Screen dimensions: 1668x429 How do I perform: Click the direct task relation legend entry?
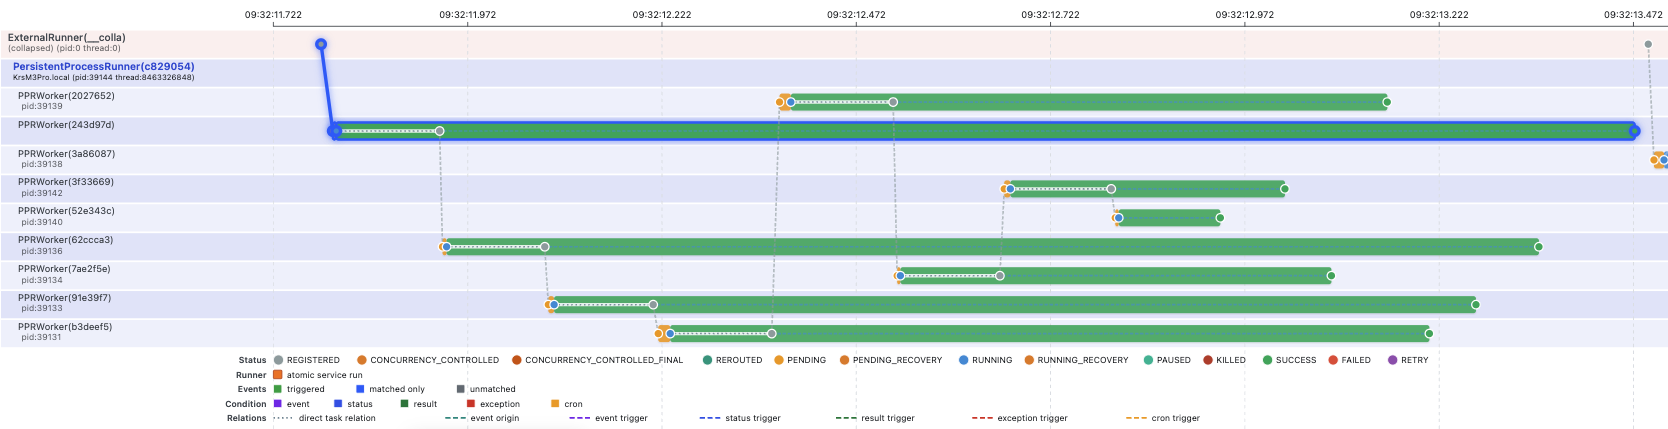tap(324, 418)
